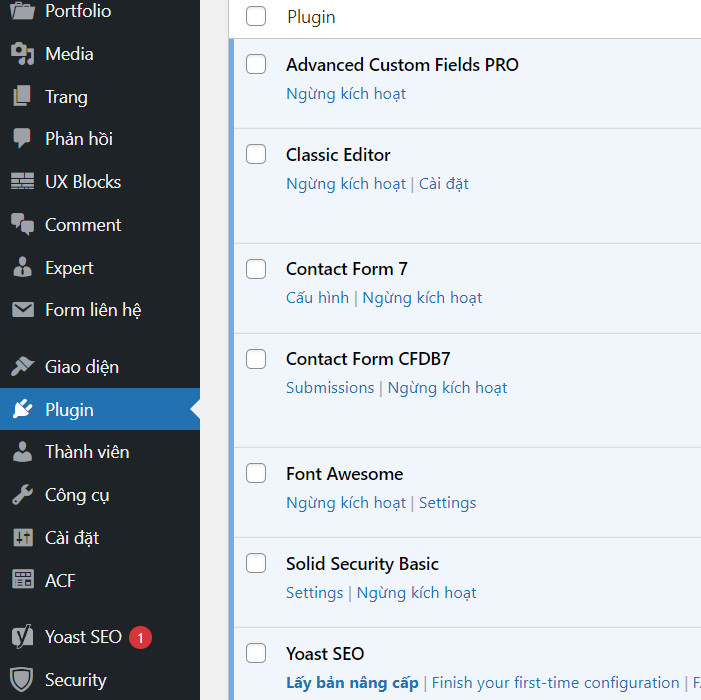The height and width of the screenshot is (700, 701).
Task: Open Thành viên menu item
Action: (100, 451)
